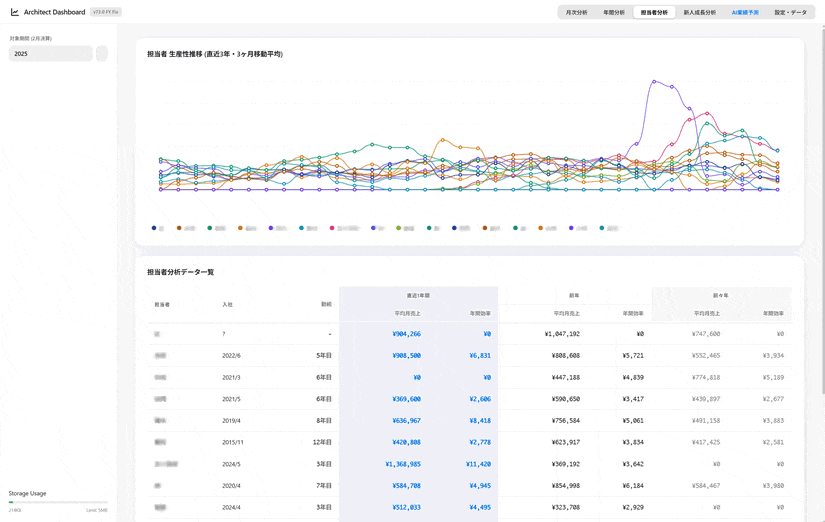
Task: Select the row with join date 2021/3
Action: (470, 377)
